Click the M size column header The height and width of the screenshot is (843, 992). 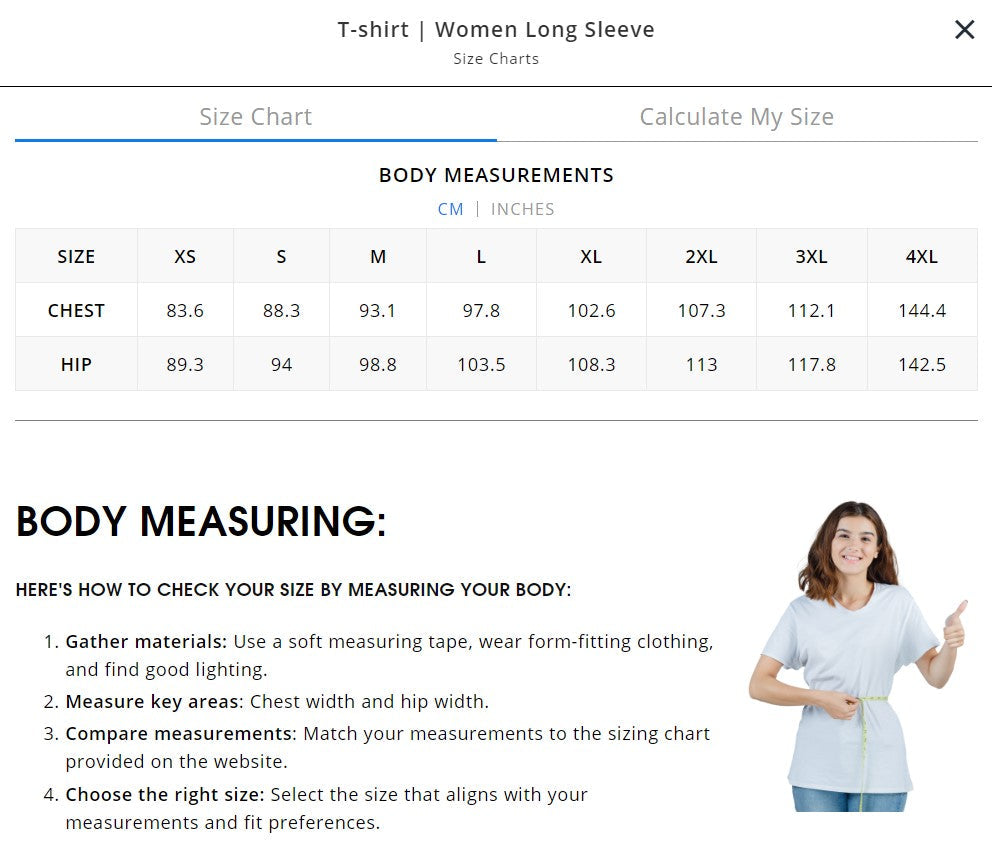point(378,256)
